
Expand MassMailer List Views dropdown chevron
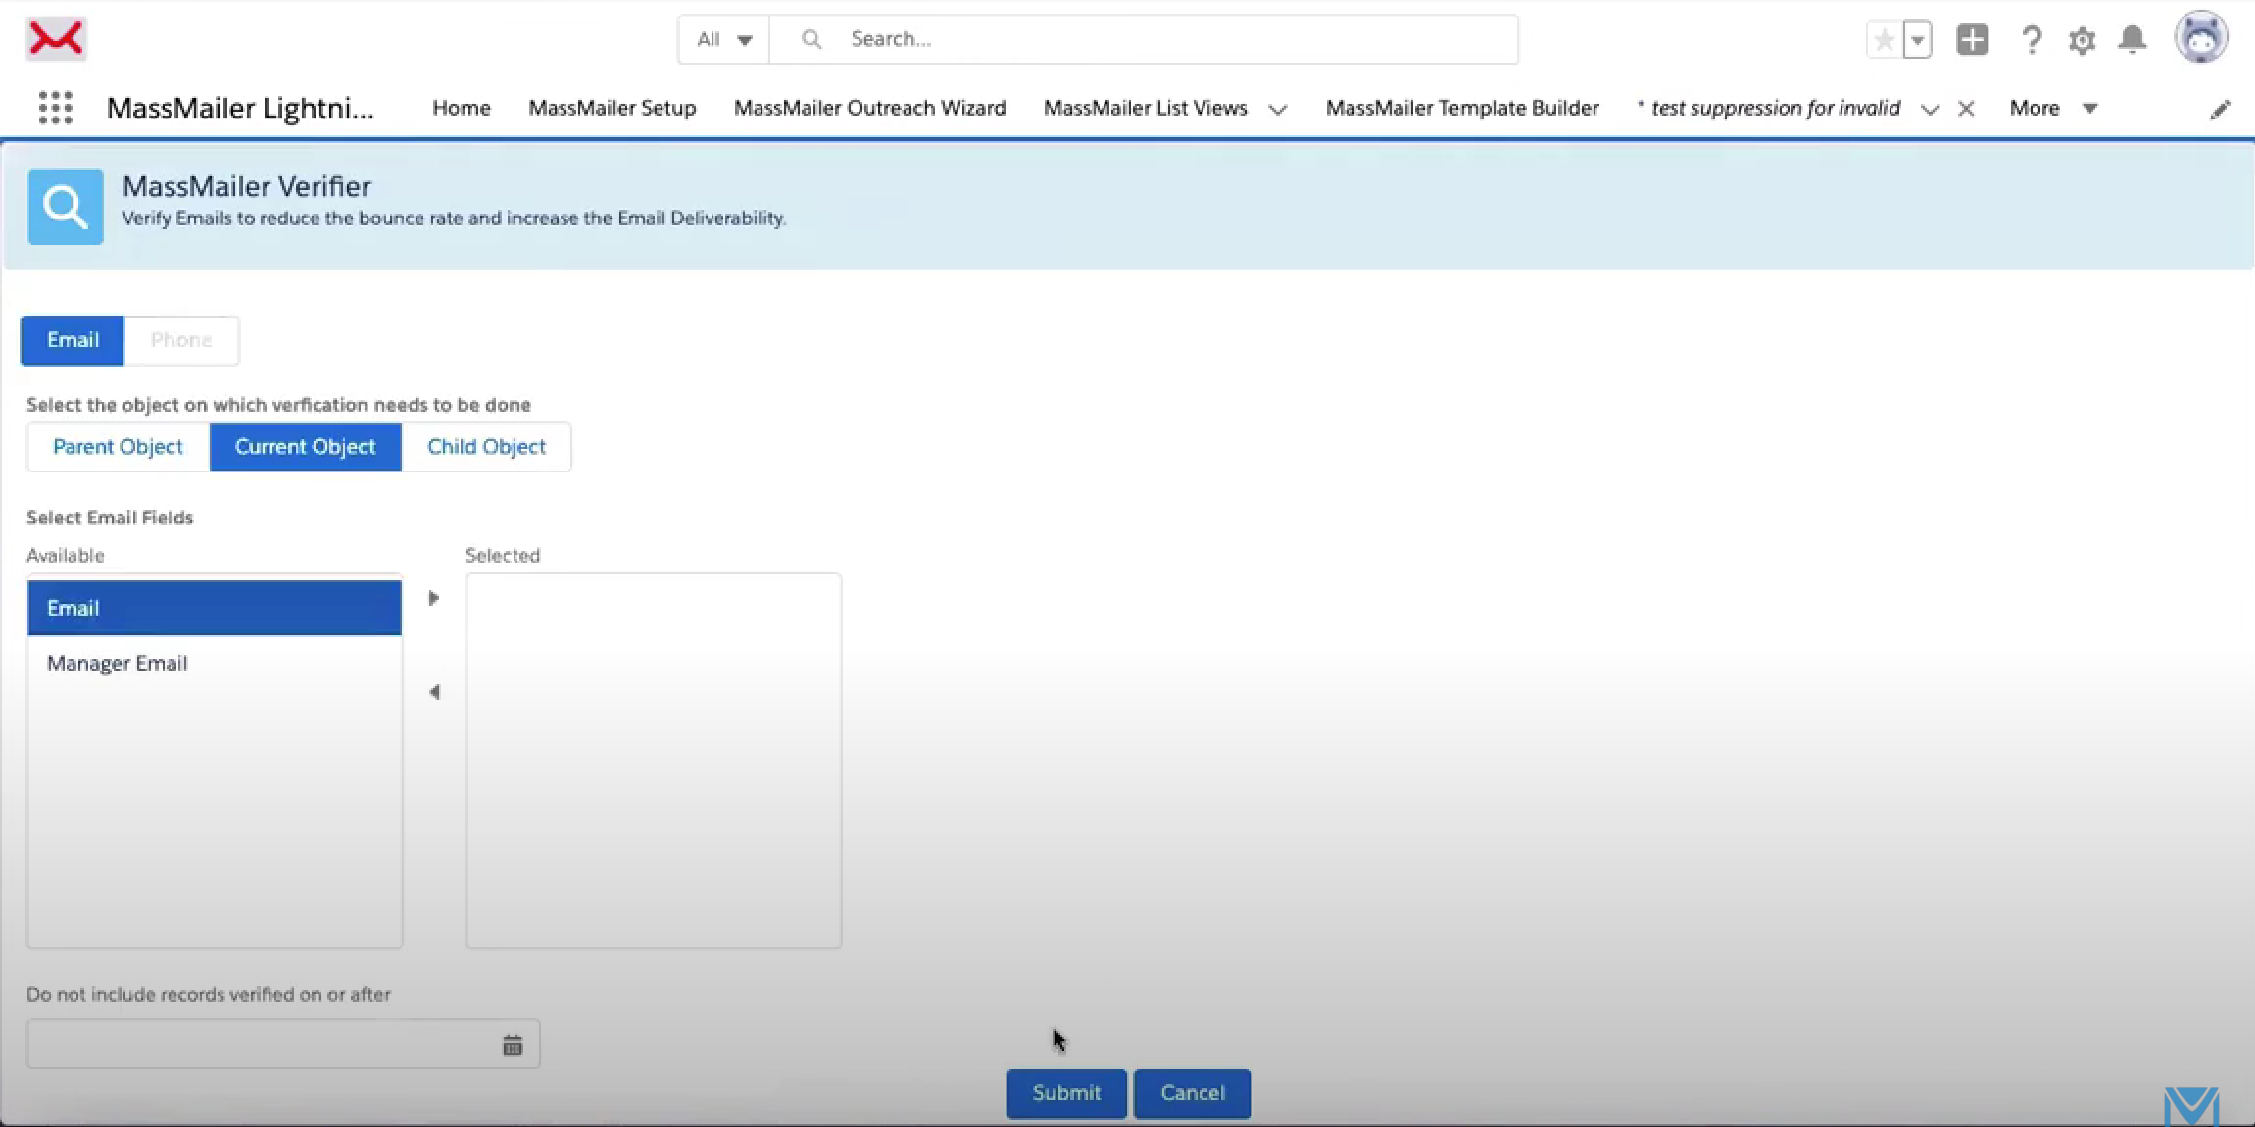click(1278, 109)
